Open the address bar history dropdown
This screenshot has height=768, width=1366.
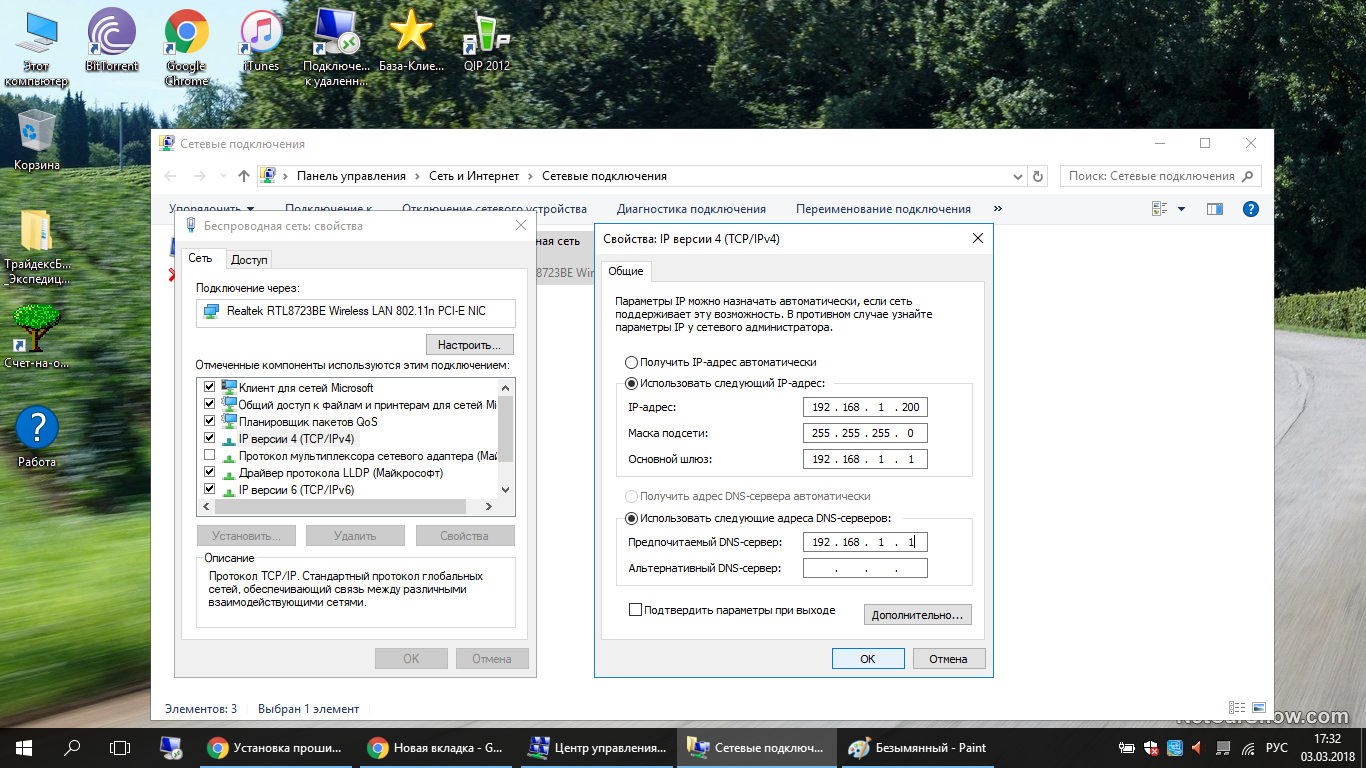click(x=1018, y=176)
